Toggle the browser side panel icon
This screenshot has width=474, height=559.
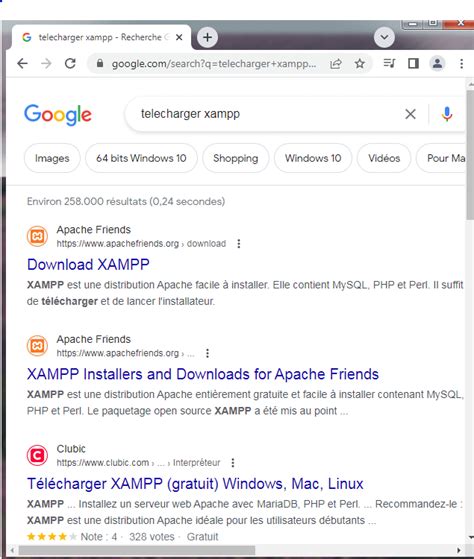(413, 63)
